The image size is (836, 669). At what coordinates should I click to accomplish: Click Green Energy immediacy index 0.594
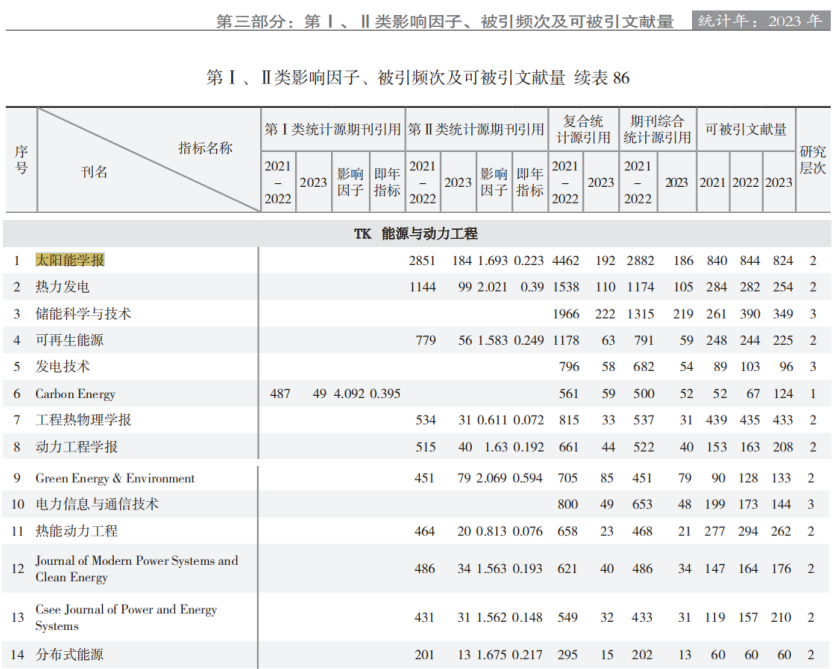coord(527,478)
